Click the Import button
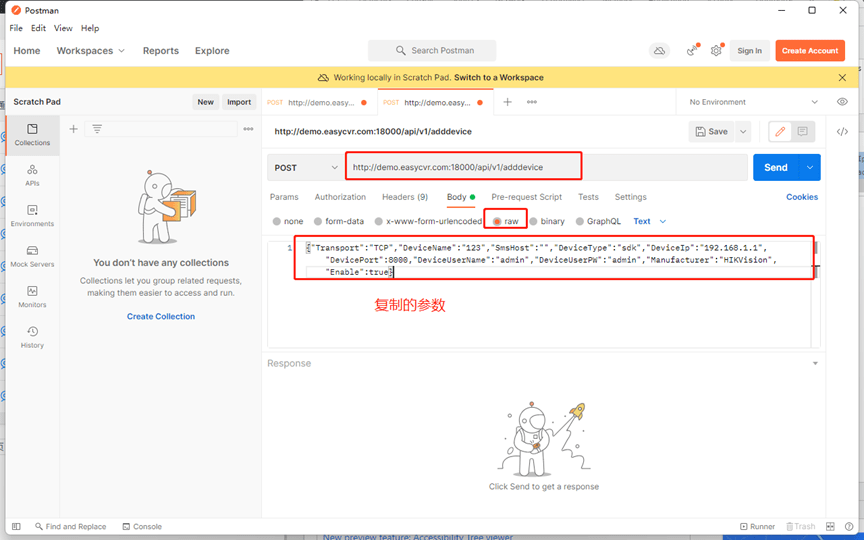 point(239,102)
